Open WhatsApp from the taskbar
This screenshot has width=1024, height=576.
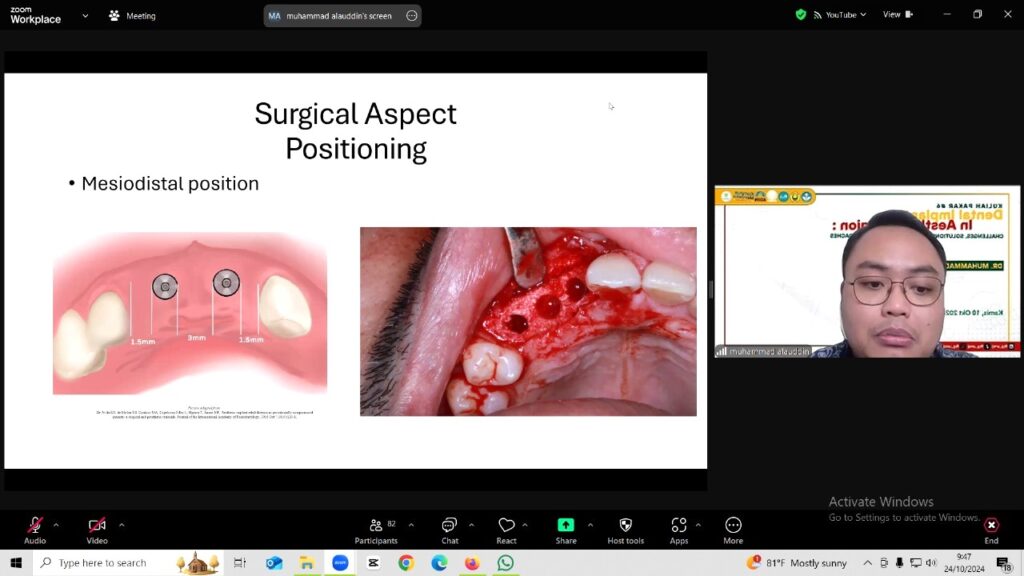pyautogui.click(x=505, y=562)
